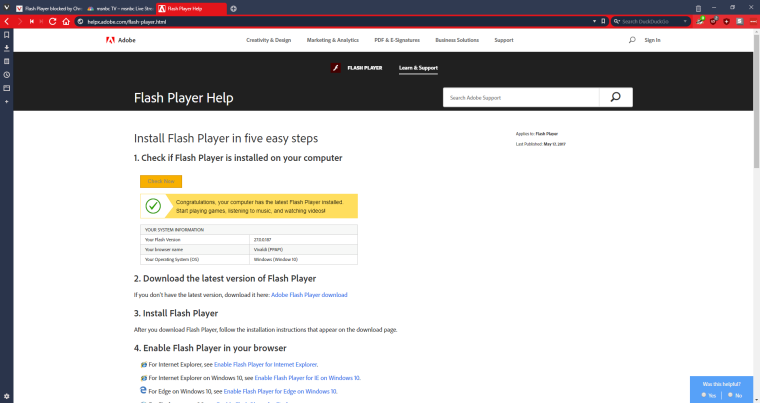The height and width of the screenshot is (403, 760).
Task: Click the green checkmark success icon
Action: pos(153,206)
